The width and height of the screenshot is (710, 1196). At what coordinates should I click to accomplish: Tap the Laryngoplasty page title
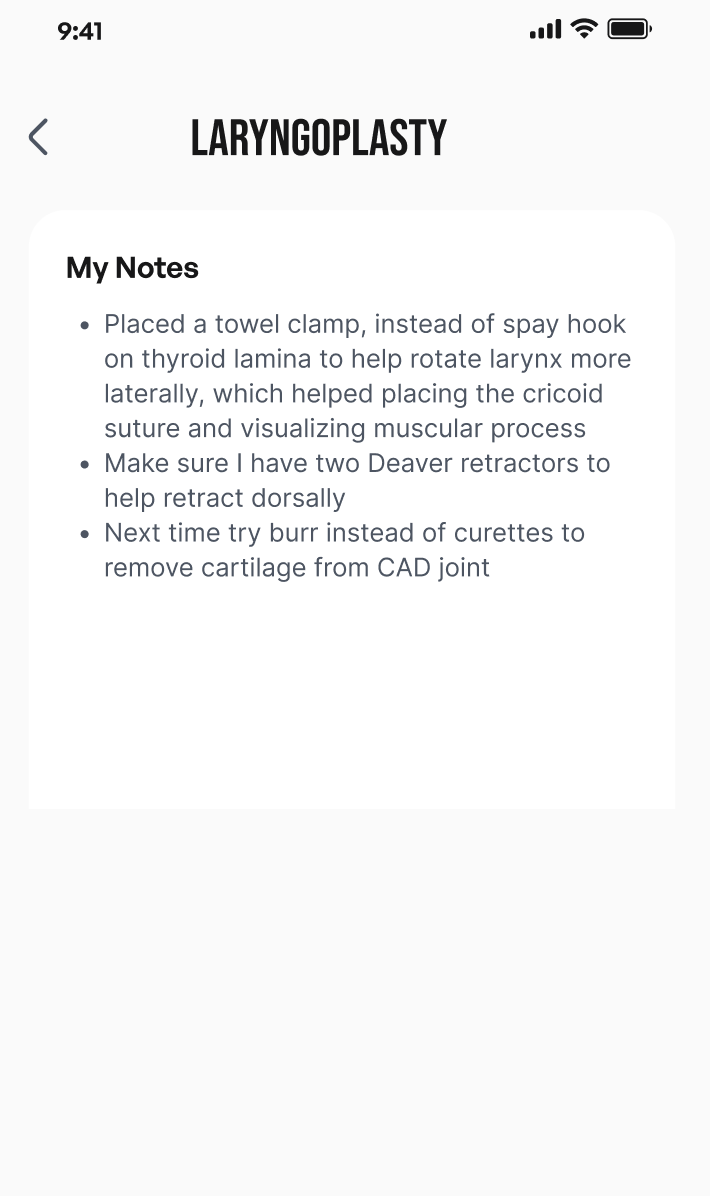tap(318, 138)
